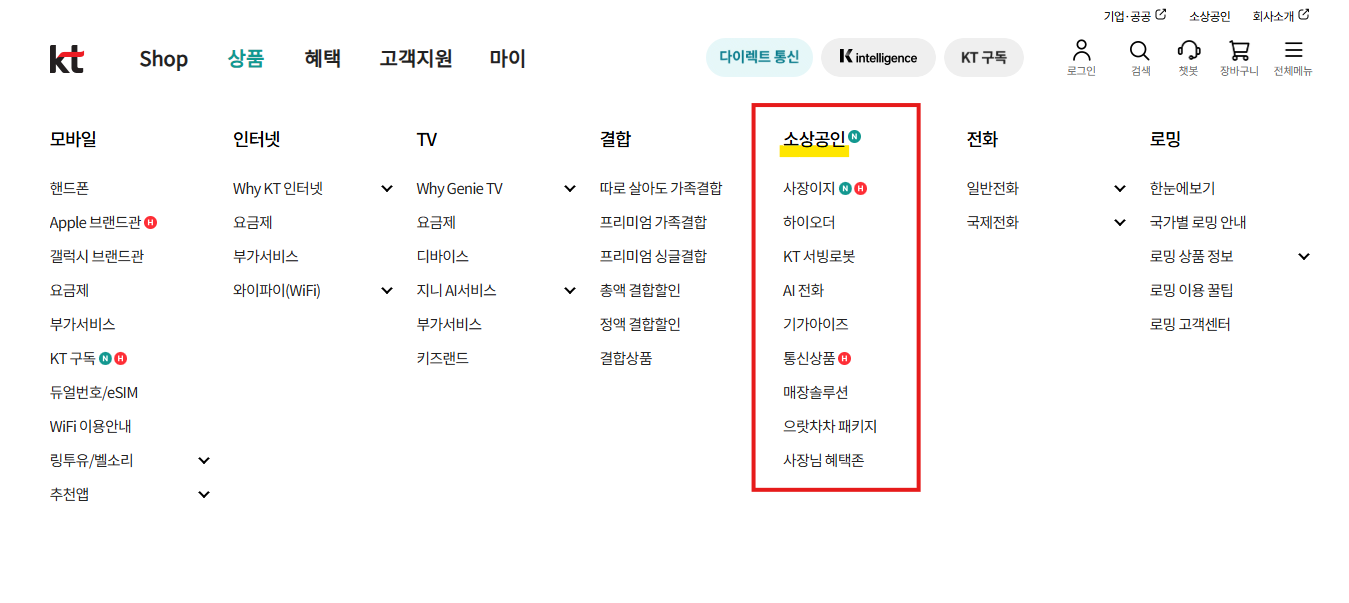Open the shopping cart (장바구니) icon

(x=1239, y=50)
